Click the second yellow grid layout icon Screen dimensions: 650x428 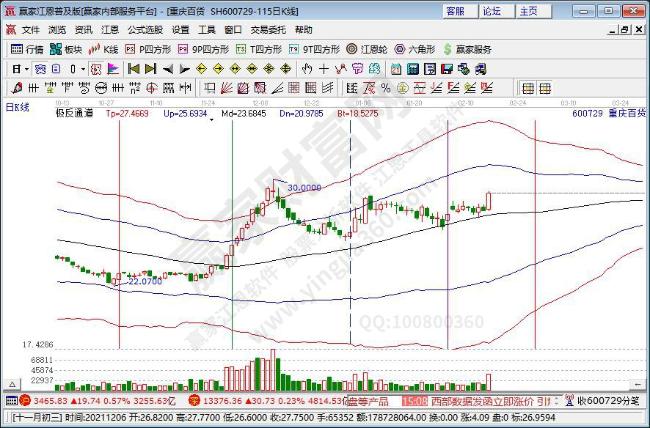tap(545, 88)
